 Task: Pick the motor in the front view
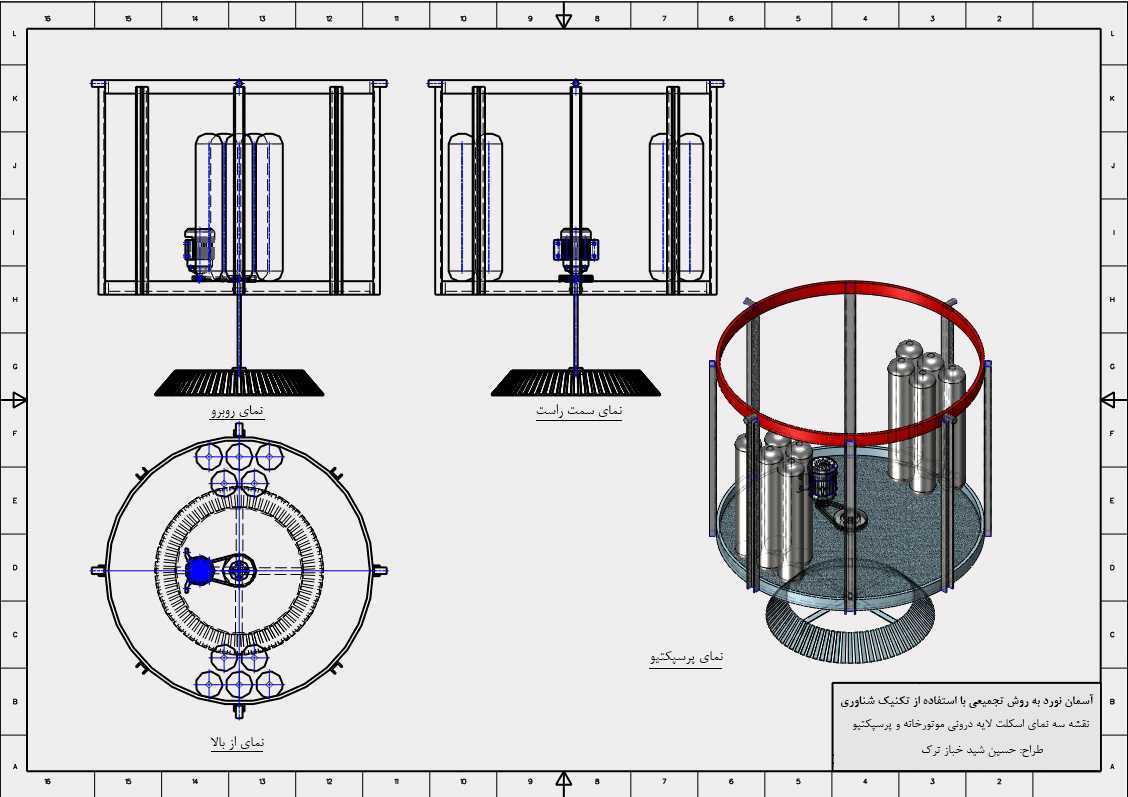coord(199,252)
